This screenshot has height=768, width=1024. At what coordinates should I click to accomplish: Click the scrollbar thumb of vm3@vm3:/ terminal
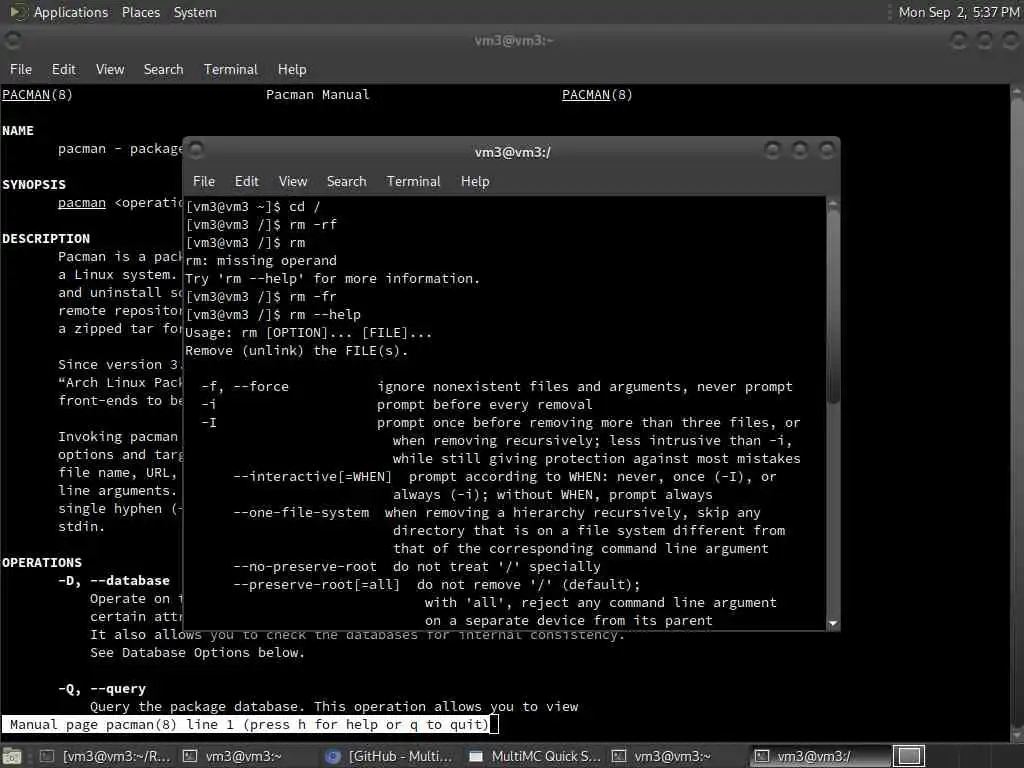point(833,307)
